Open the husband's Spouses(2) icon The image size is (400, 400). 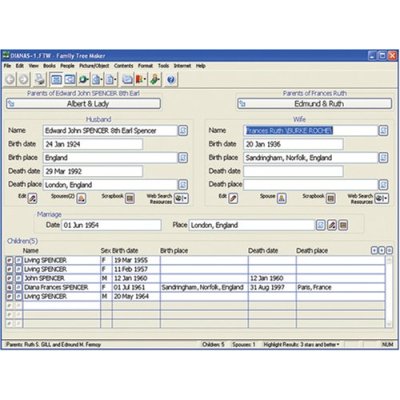(x=81, y=198)
